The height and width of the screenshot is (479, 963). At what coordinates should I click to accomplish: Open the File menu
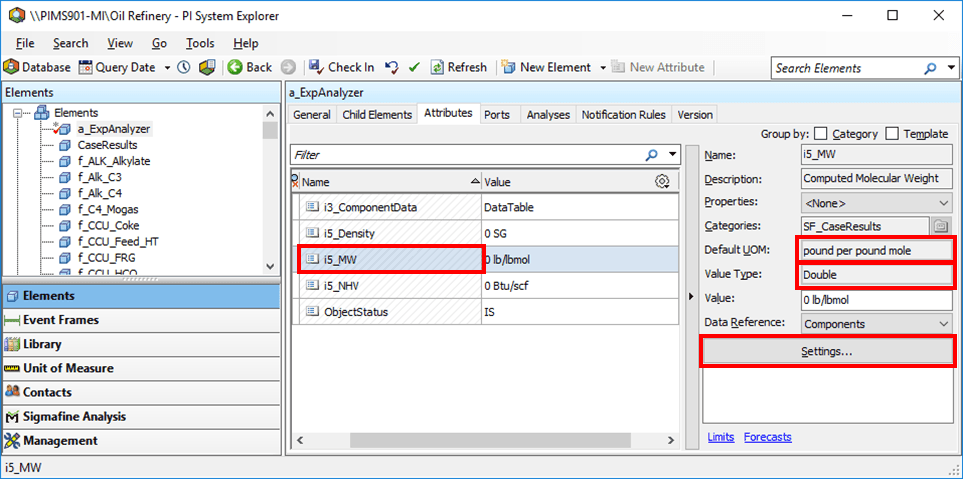coord(25,44)
